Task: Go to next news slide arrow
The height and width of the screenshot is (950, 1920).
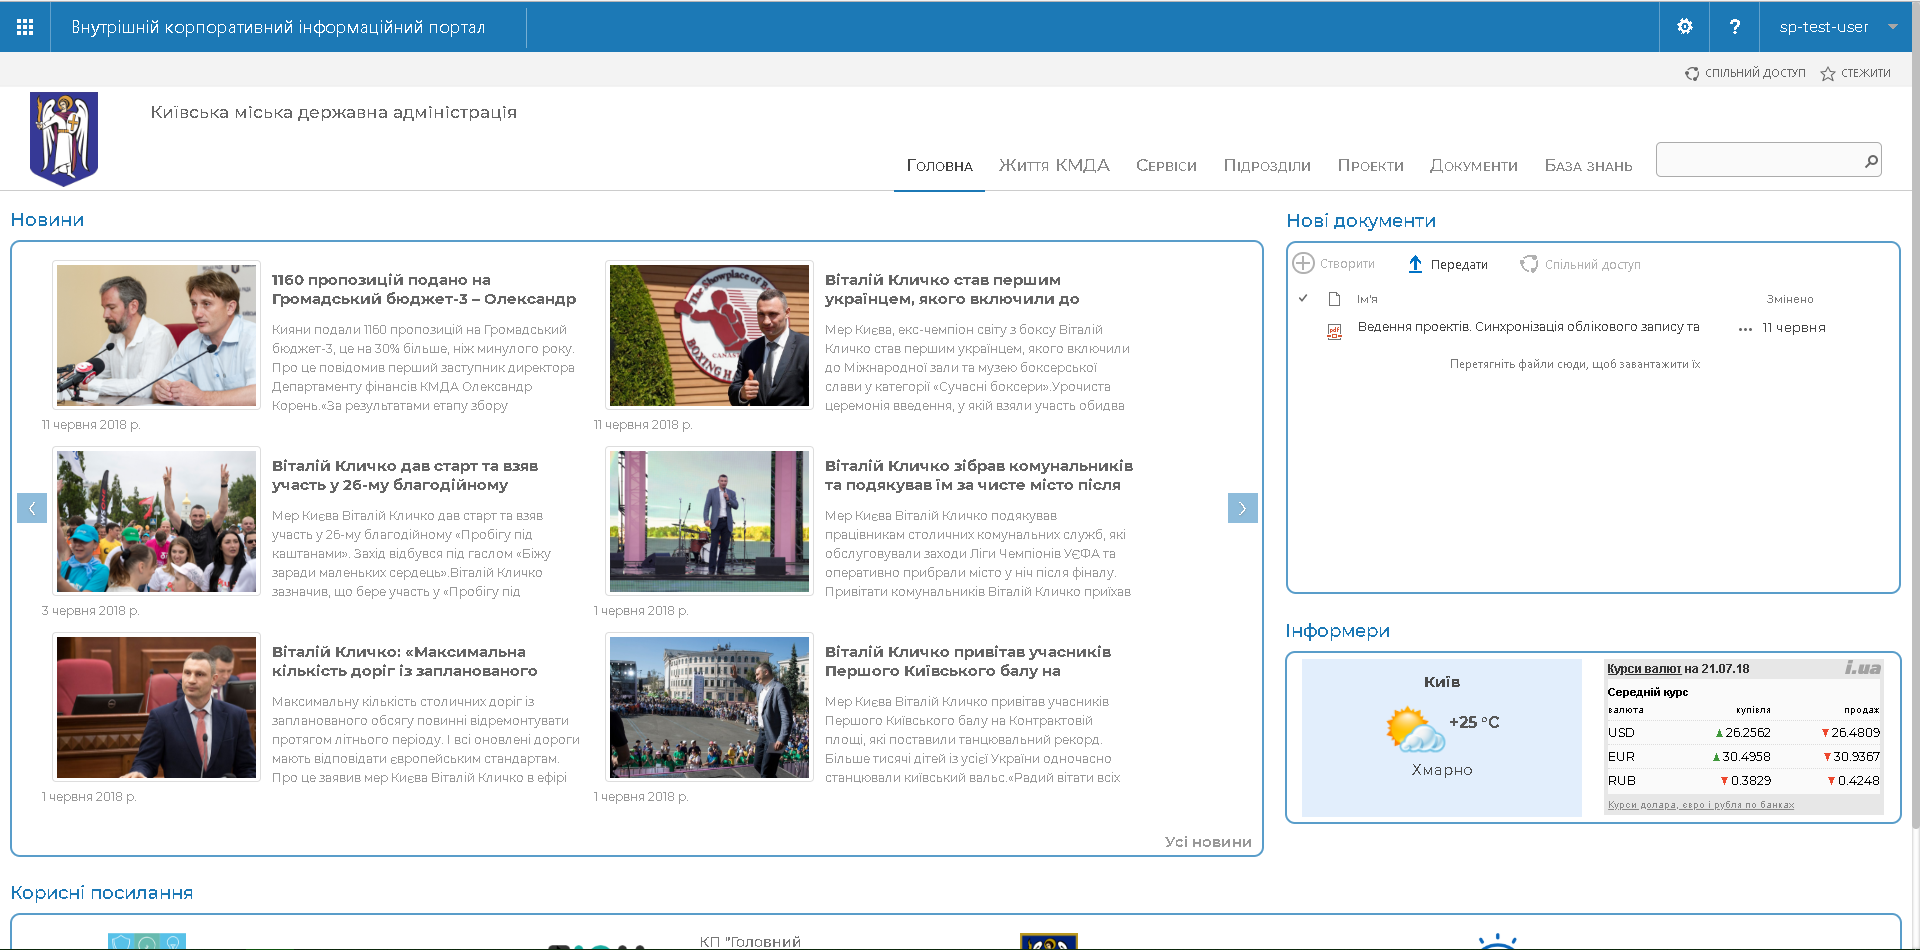Action: [x=1242, y=508]
